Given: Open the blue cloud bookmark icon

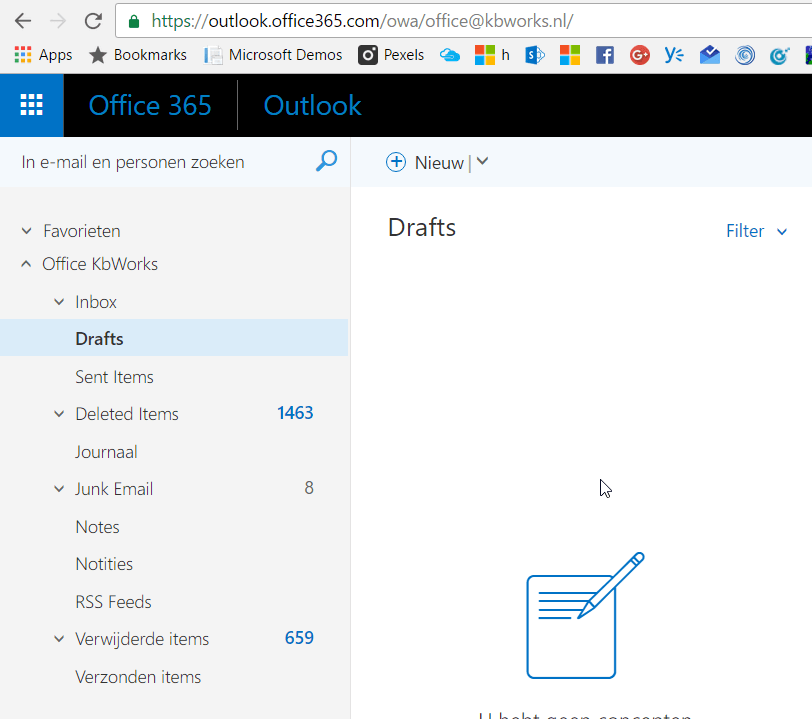Looking at the screenshot, I should [x=450, y=54].
